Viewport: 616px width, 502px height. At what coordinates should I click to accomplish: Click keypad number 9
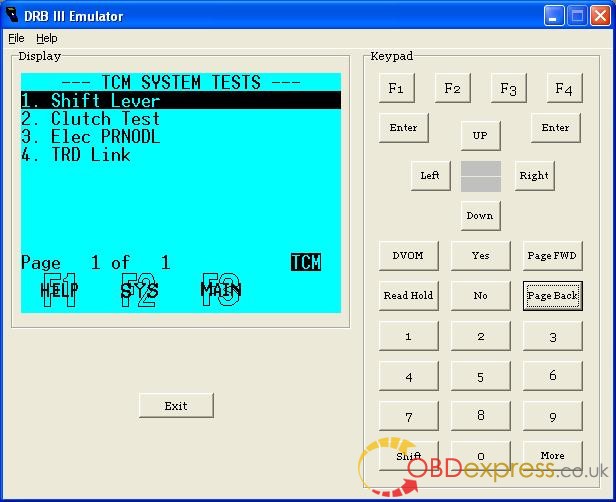552,416
